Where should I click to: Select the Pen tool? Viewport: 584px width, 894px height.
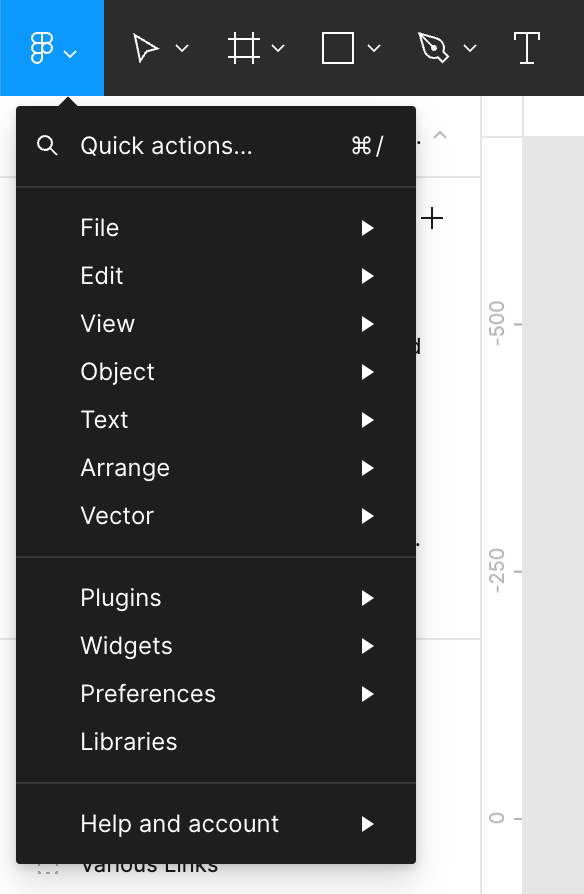[432, 47]
